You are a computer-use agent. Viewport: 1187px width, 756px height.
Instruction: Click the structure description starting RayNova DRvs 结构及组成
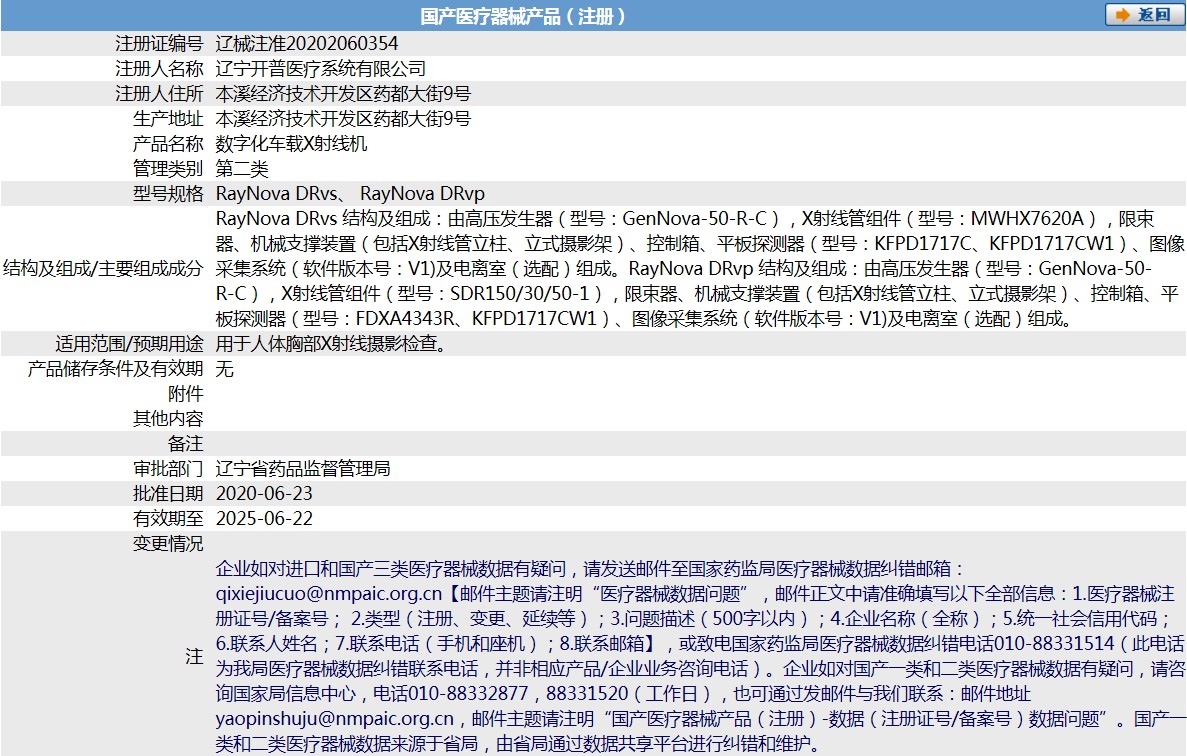point(699,269)
